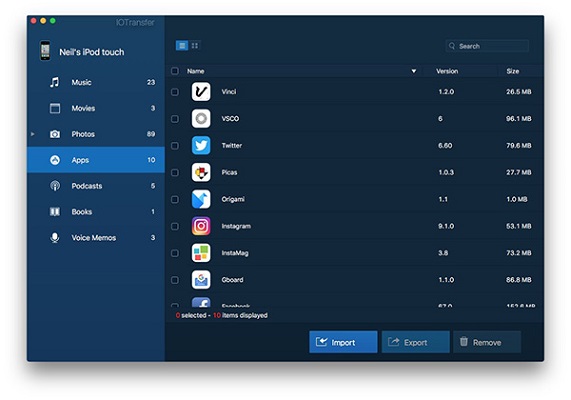571x400 pixels.
Task: Open the Music category
Action: click(96, 82)
